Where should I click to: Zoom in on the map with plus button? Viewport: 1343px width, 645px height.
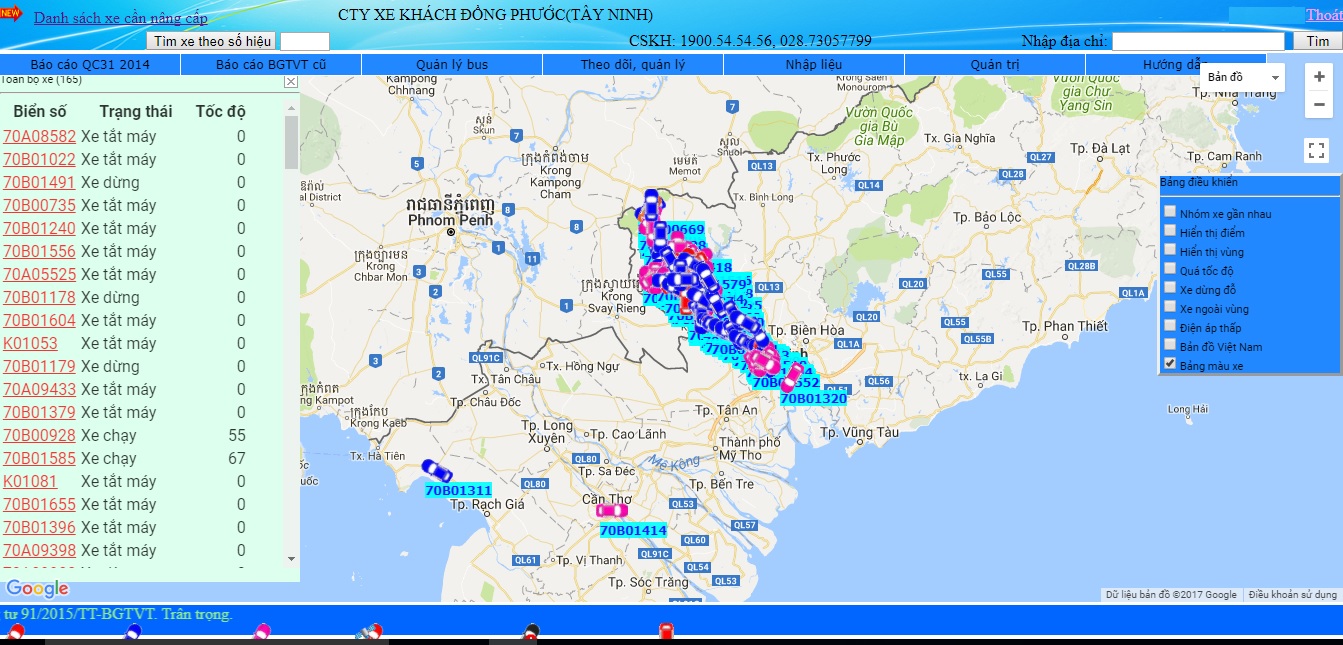click(x=1319, y=77)
